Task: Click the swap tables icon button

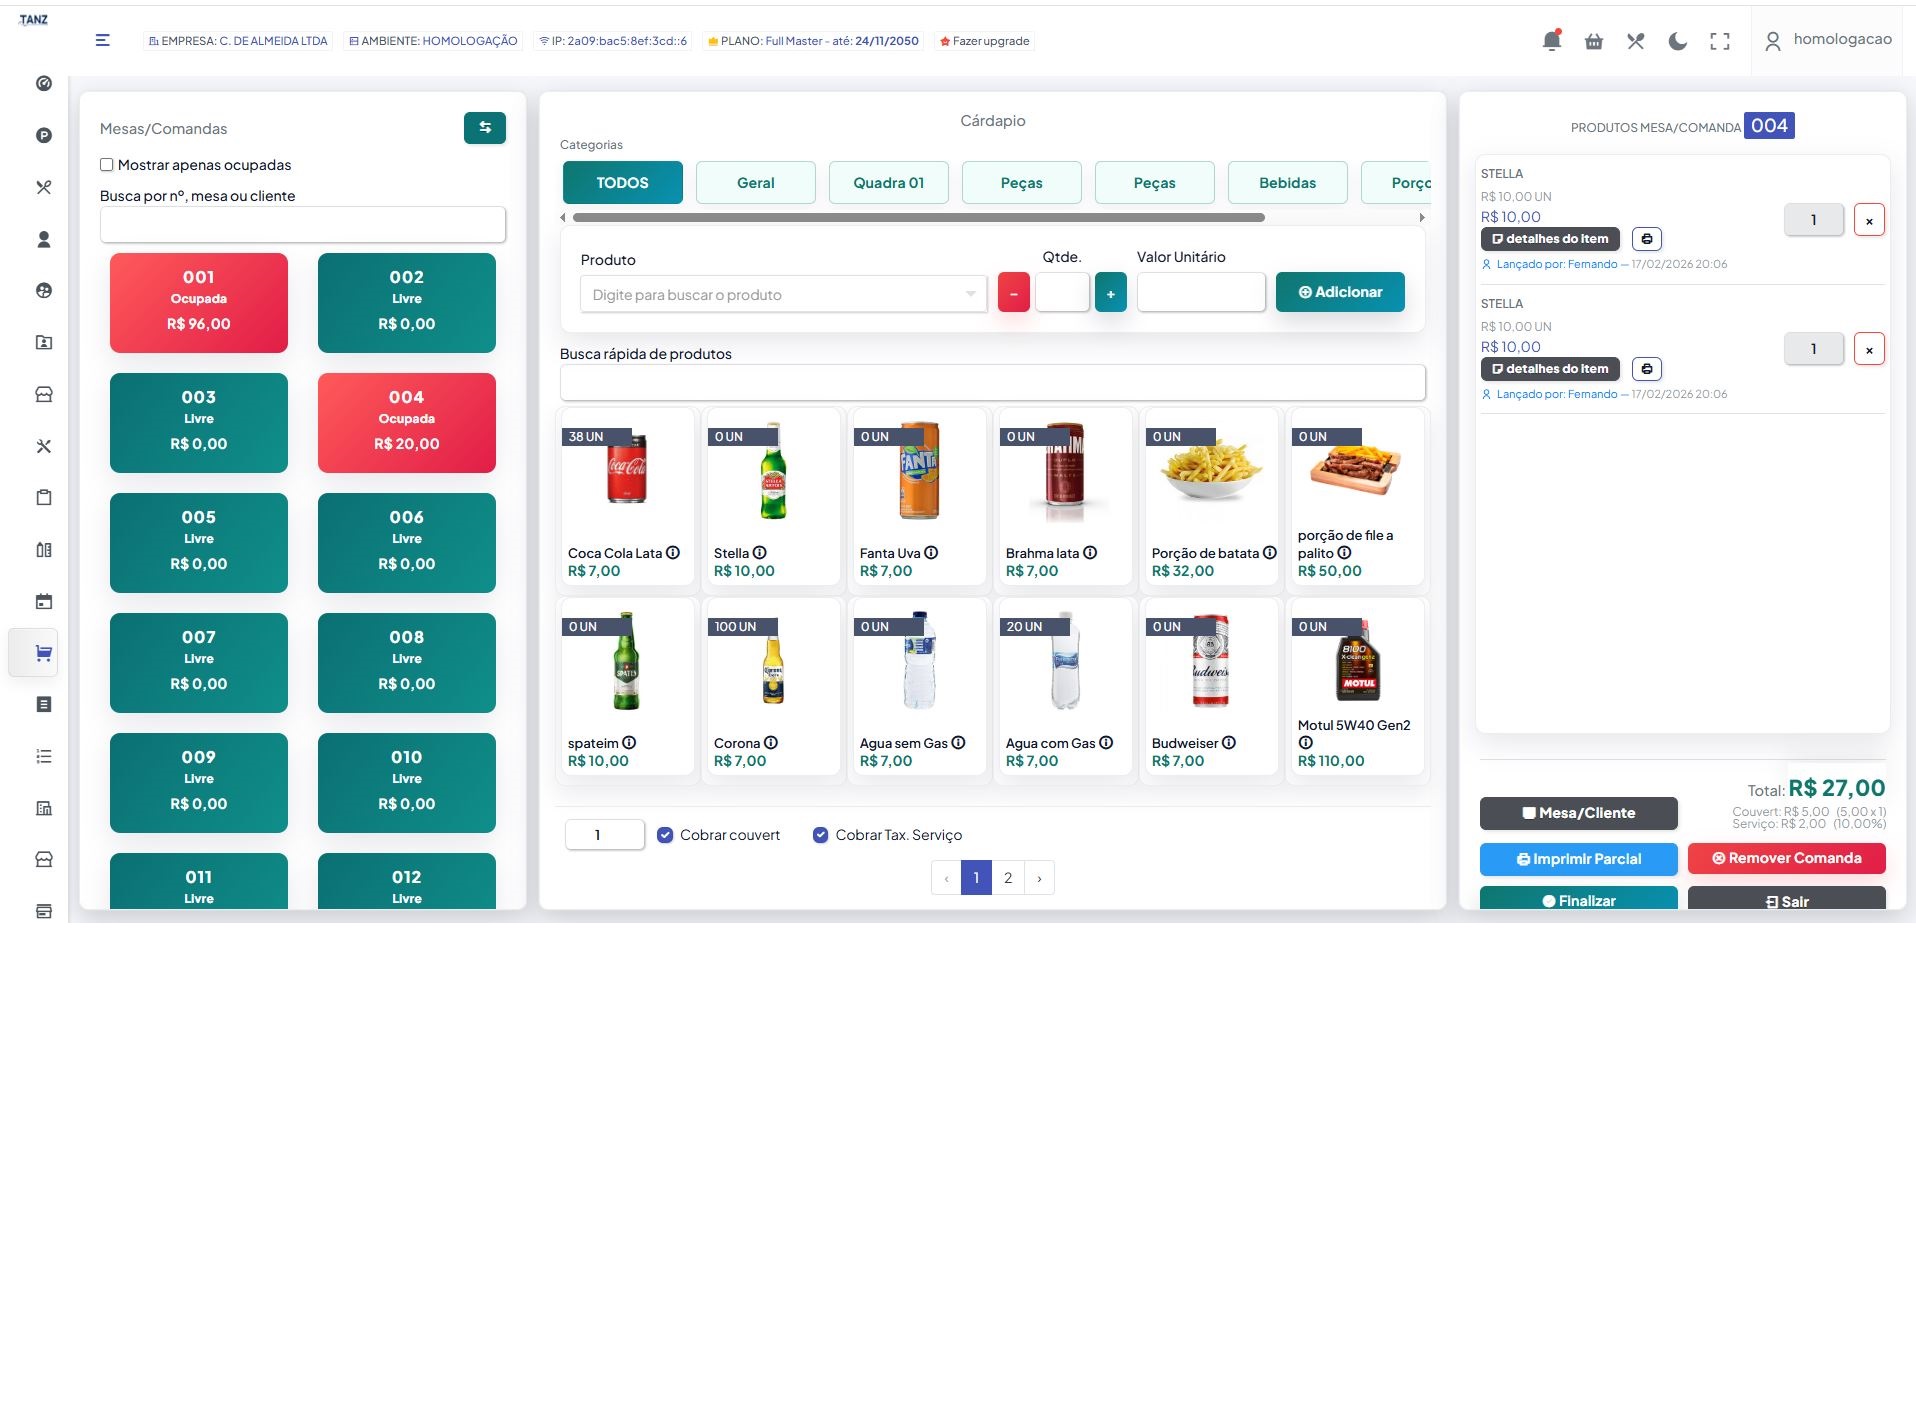Action: click(x=485, y=128)
